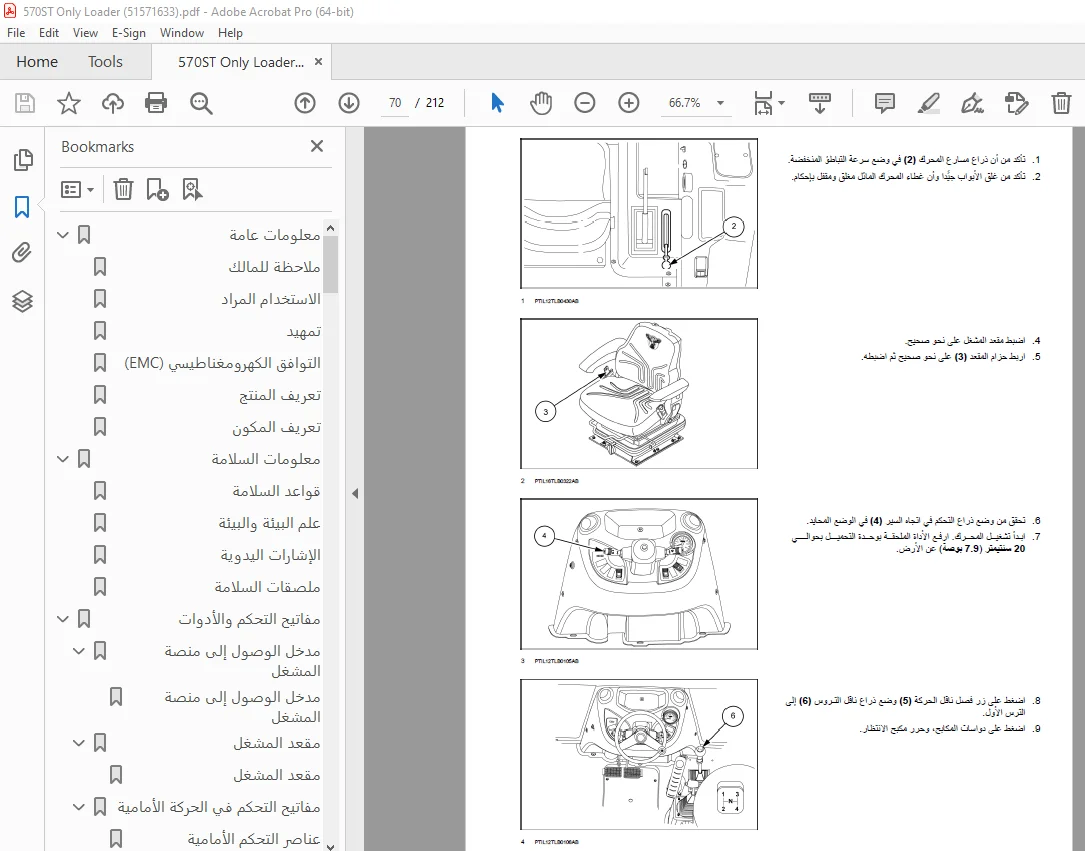Open bookmark قواعد السلامة
Image resolution: width=1085 pixels, height=851 pixels.
276,491
